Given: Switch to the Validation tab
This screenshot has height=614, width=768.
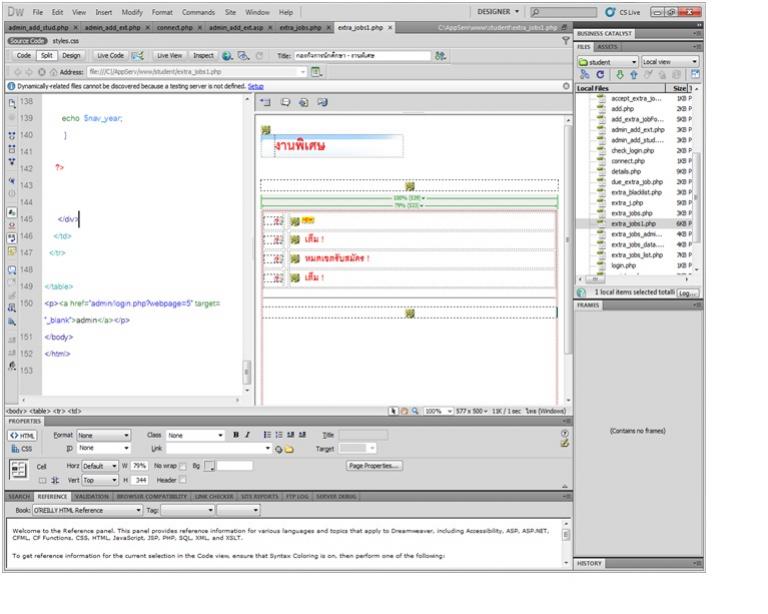Looking at the screenshot, I should [x=92, y=497].
